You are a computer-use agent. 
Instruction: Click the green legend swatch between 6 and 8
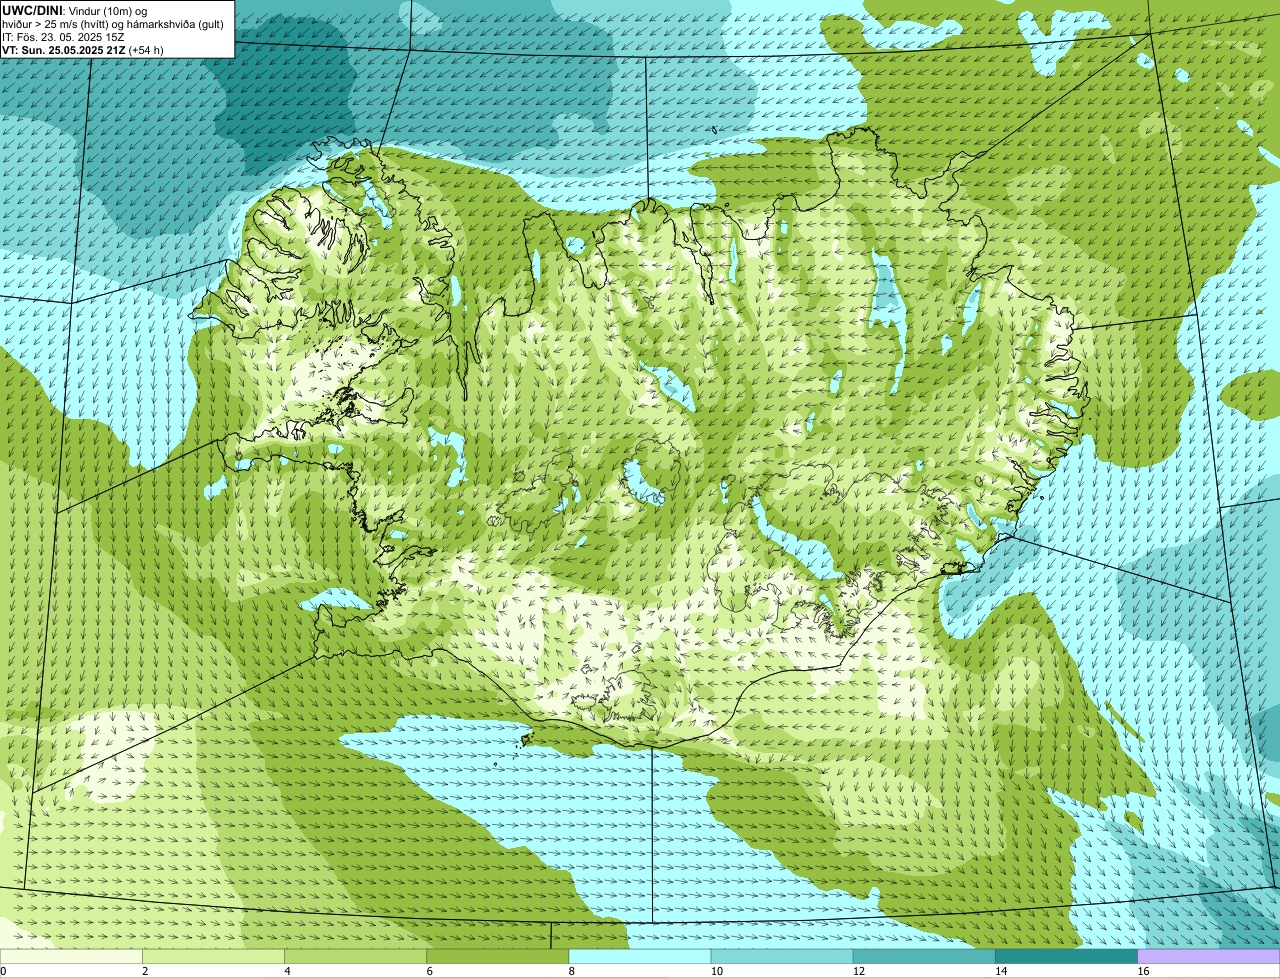coord(497,957)
